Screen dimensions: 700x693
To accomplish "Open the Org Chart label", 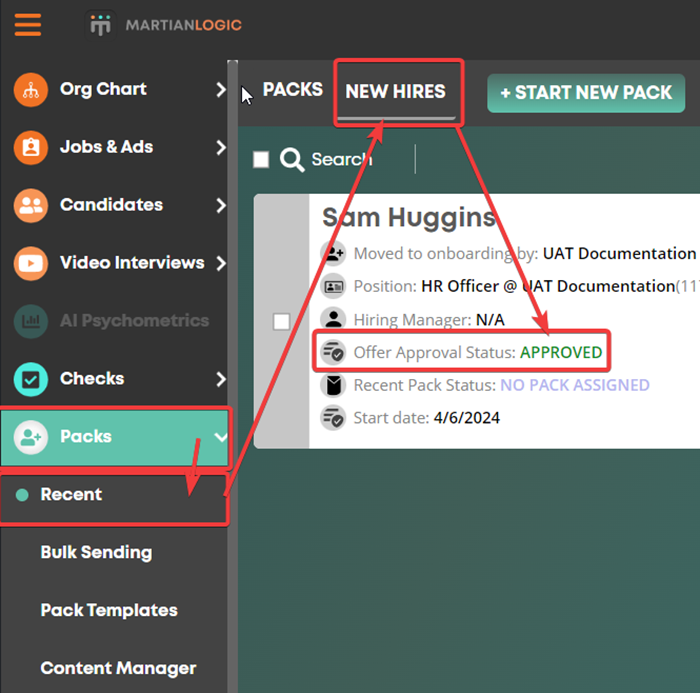I will point(103,89).
